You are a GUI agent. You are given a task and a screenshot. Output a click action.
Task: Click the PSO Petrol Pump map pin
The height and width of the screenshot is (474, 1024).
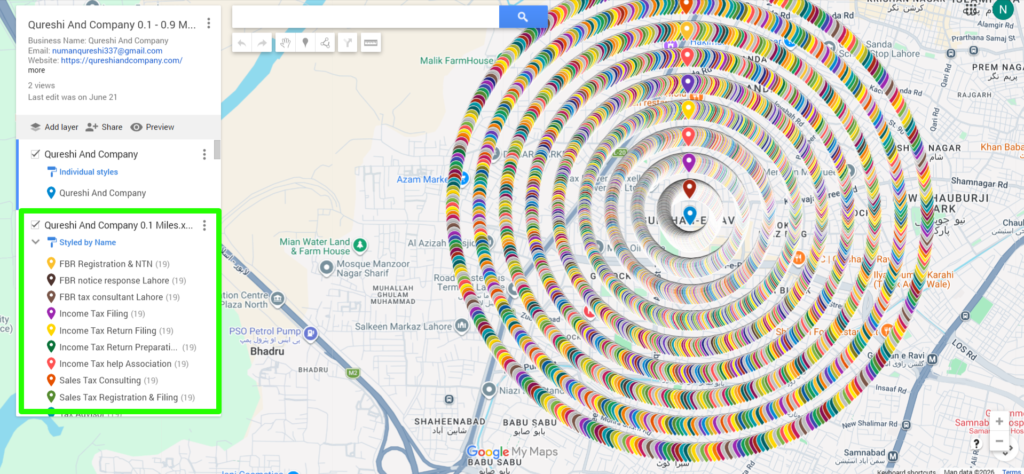click(x=311, y=332)
